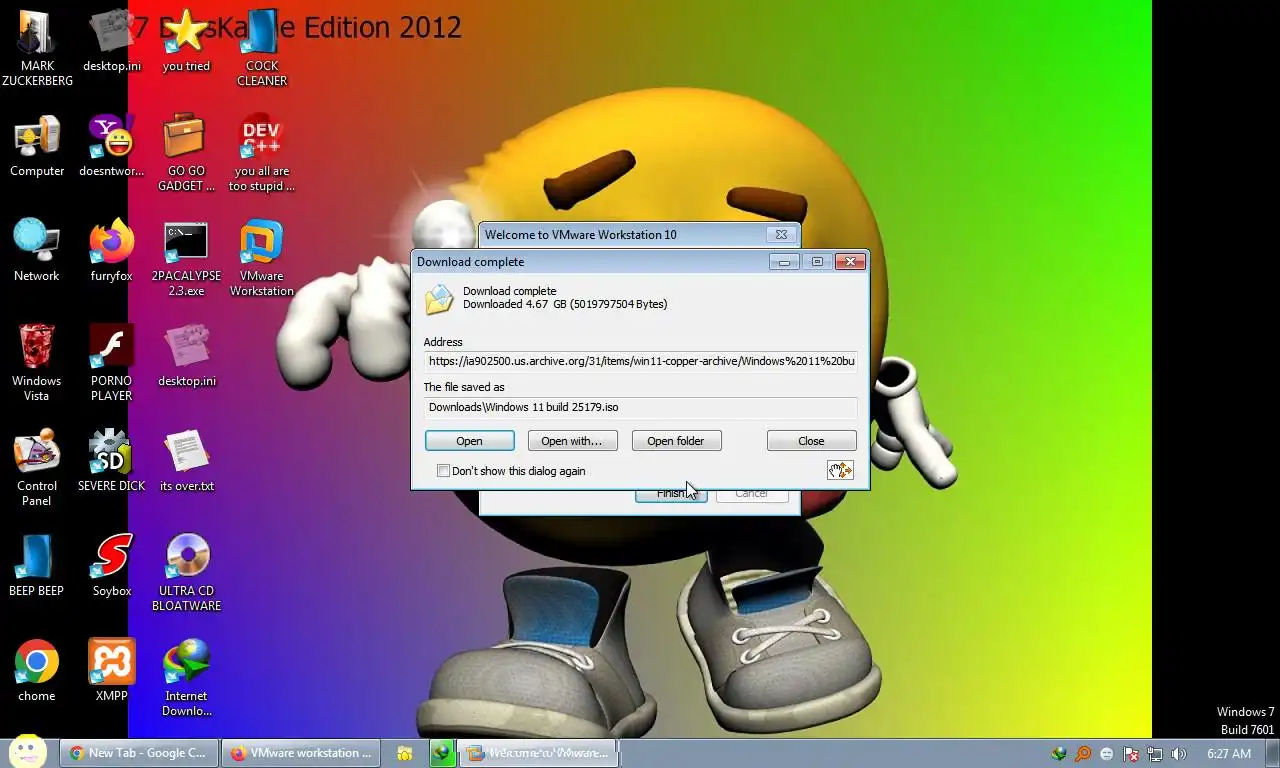Launch the Flash Player desktop shortcut
The height and width of the screenshot is (768, 1280).
point(112,362)
